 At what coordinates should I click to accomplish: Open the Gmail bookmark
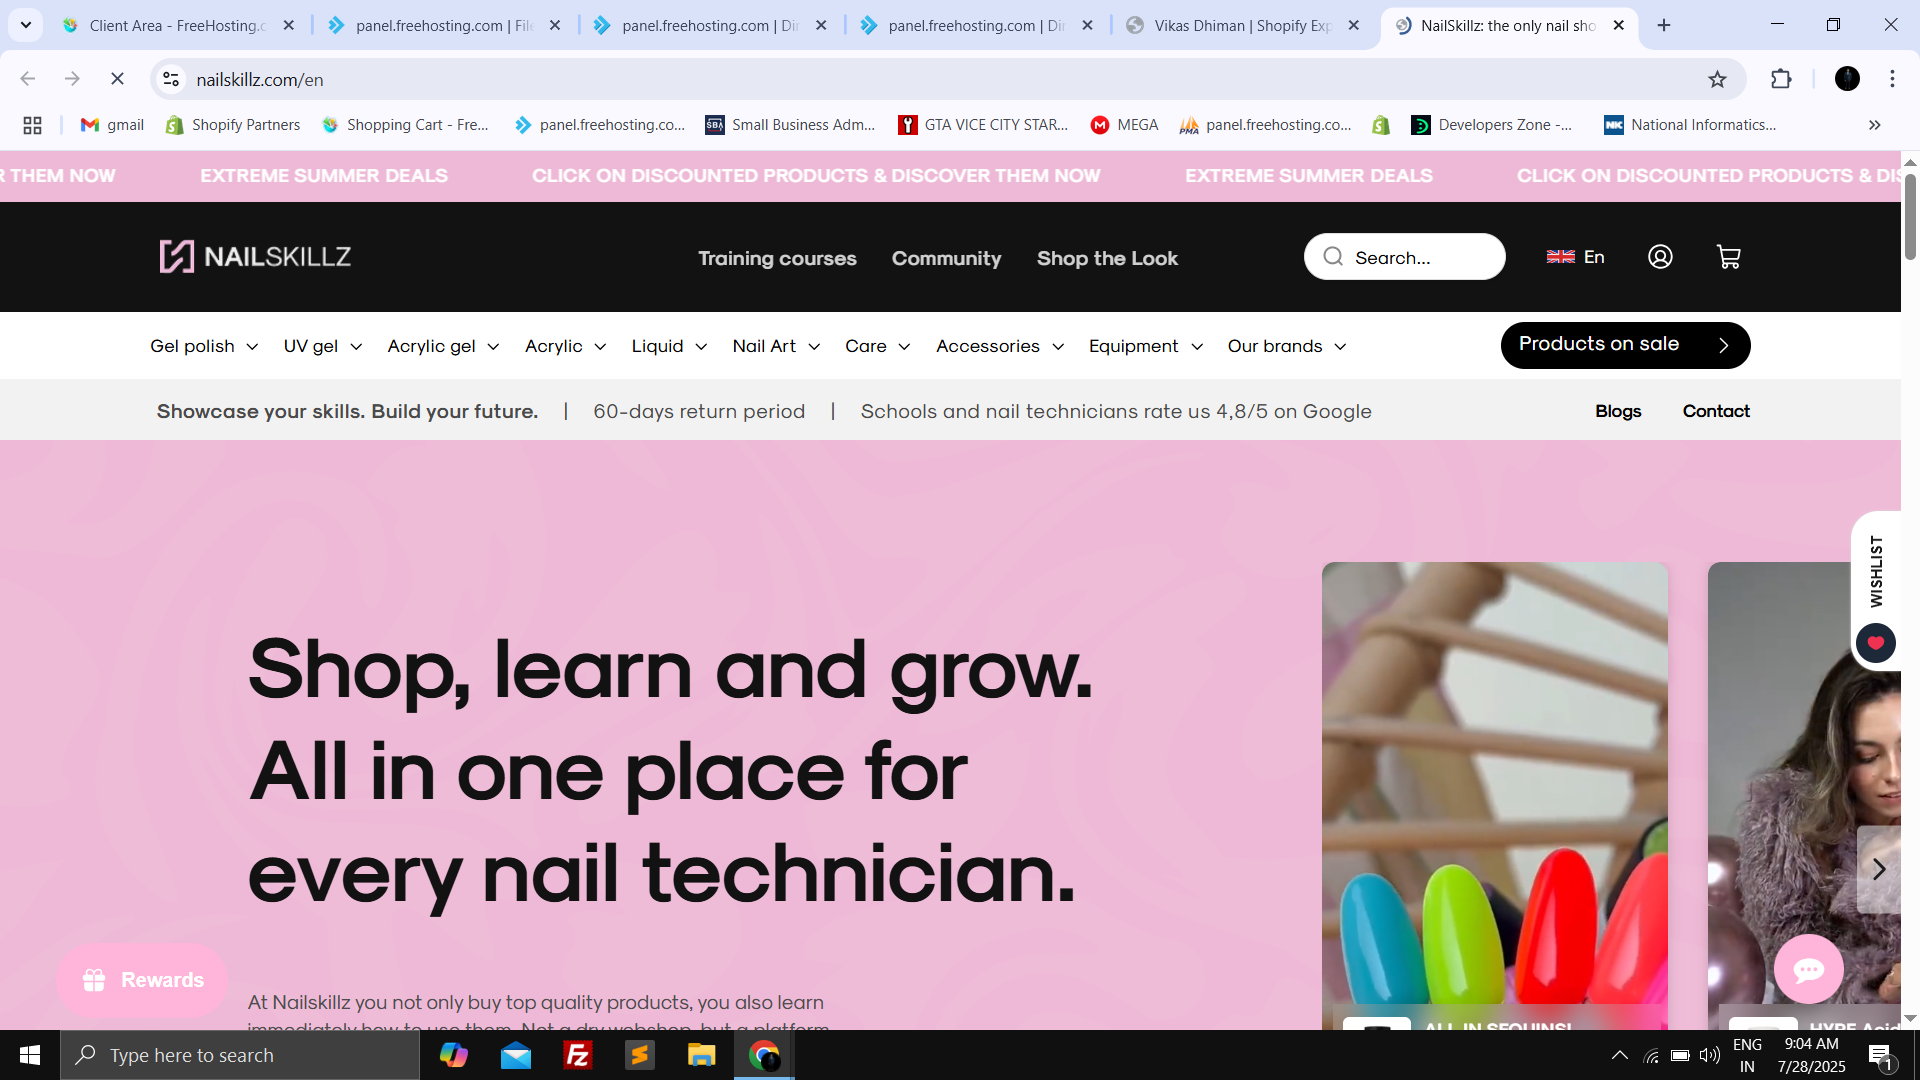[110, 125]
